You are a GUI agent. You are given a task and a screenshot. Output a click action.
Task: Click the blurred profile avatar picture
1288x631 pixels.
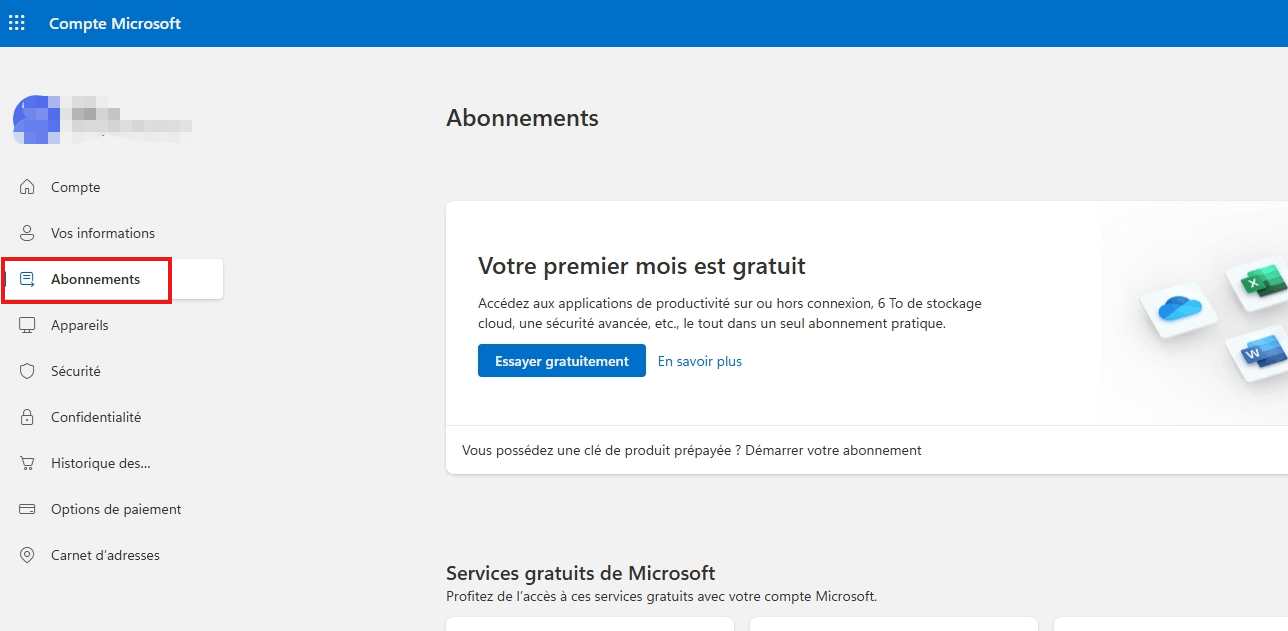[36, 118]
